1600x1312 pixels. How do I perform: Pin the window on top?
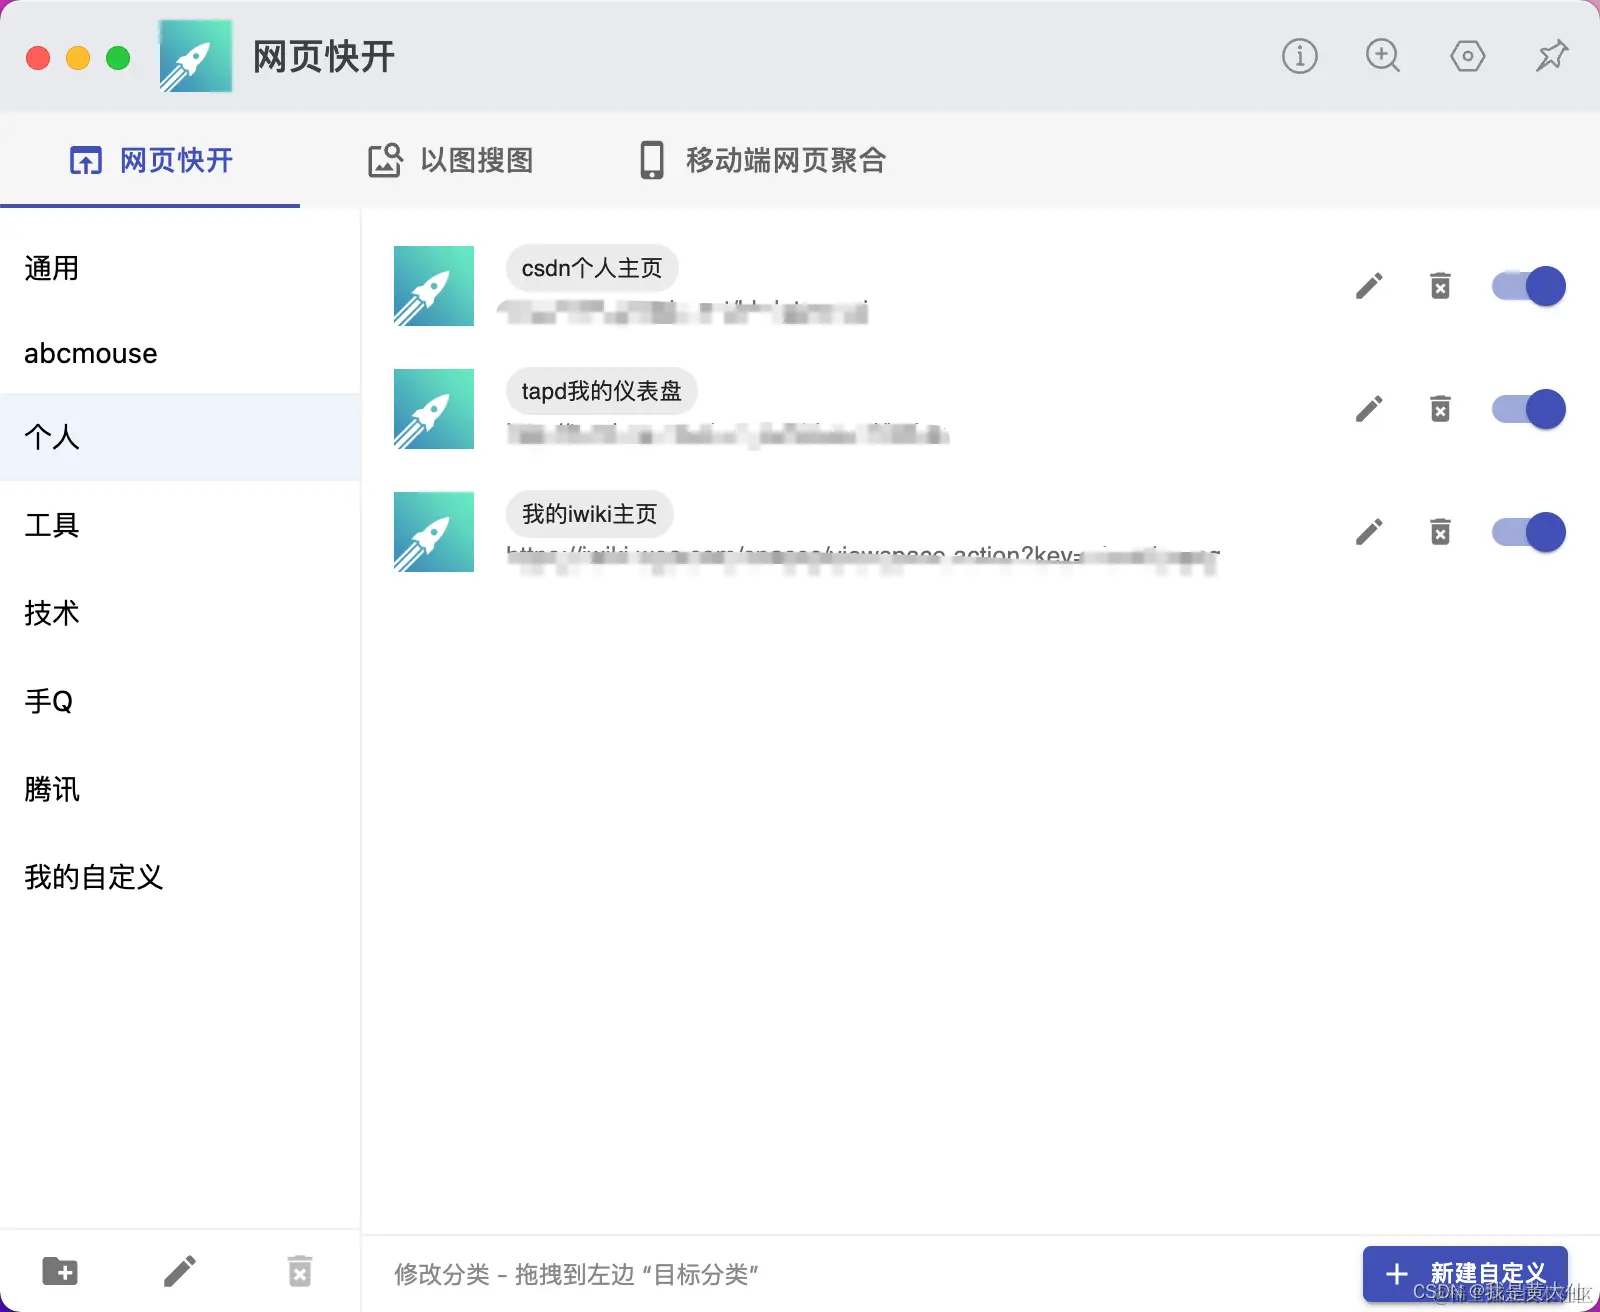[x=1550, y=57]
